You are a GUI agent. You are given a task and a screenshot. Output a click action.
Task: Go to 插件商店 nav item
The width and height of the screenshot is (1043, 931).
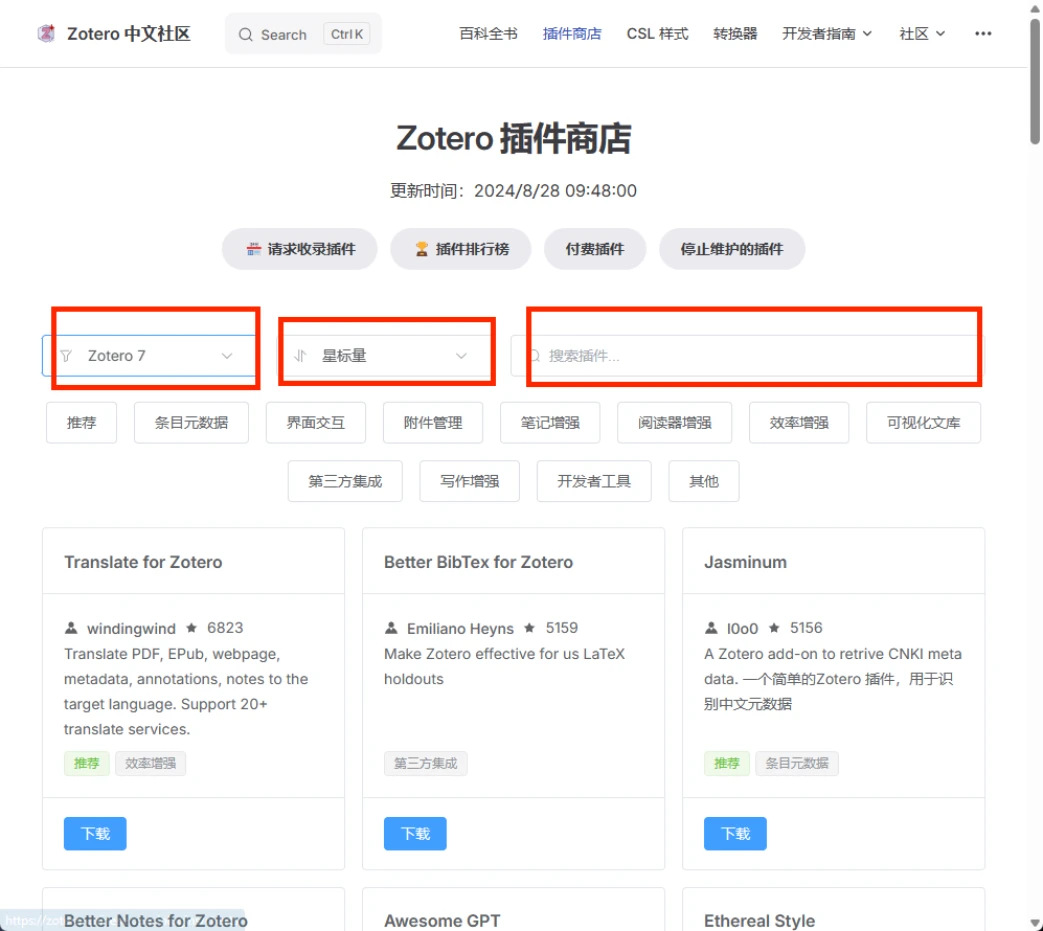pos(572,33)
